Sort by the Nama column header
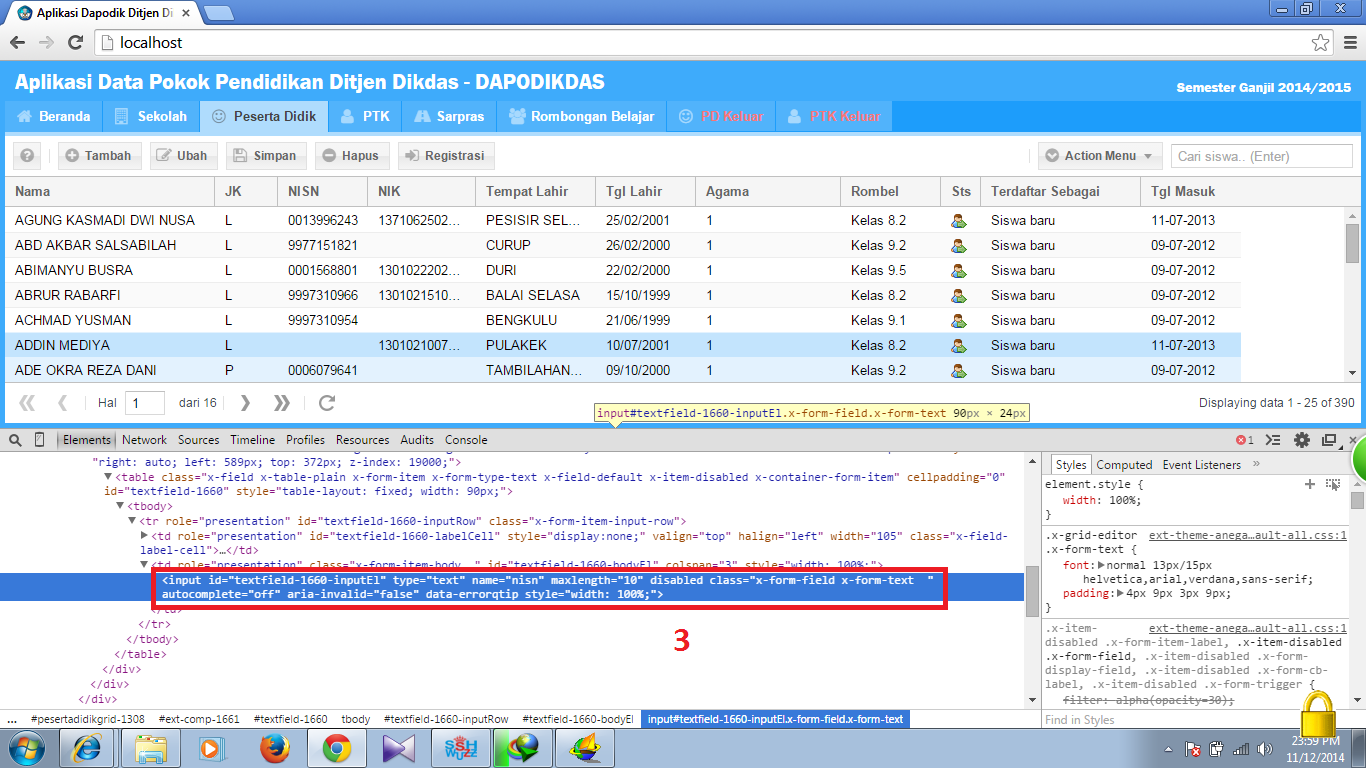1366x768 pixels. [x=110, y=191]
